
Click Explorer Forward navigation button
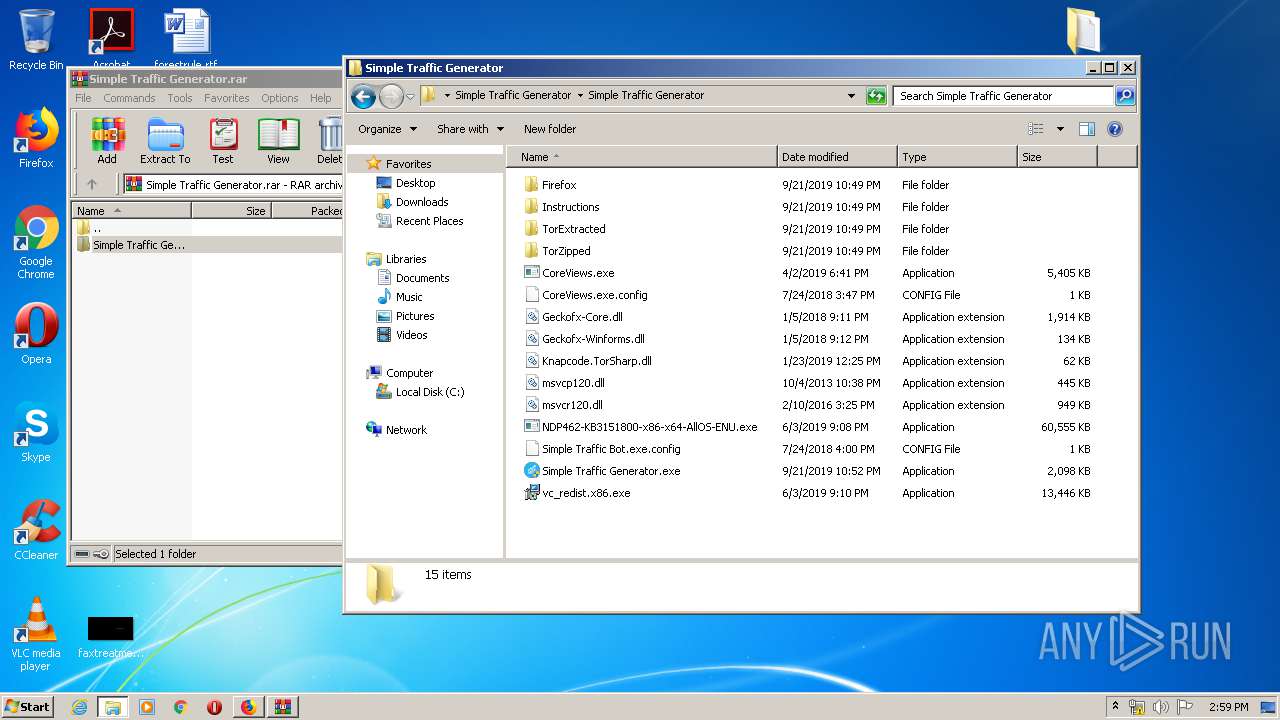click(x=391, y=96)
